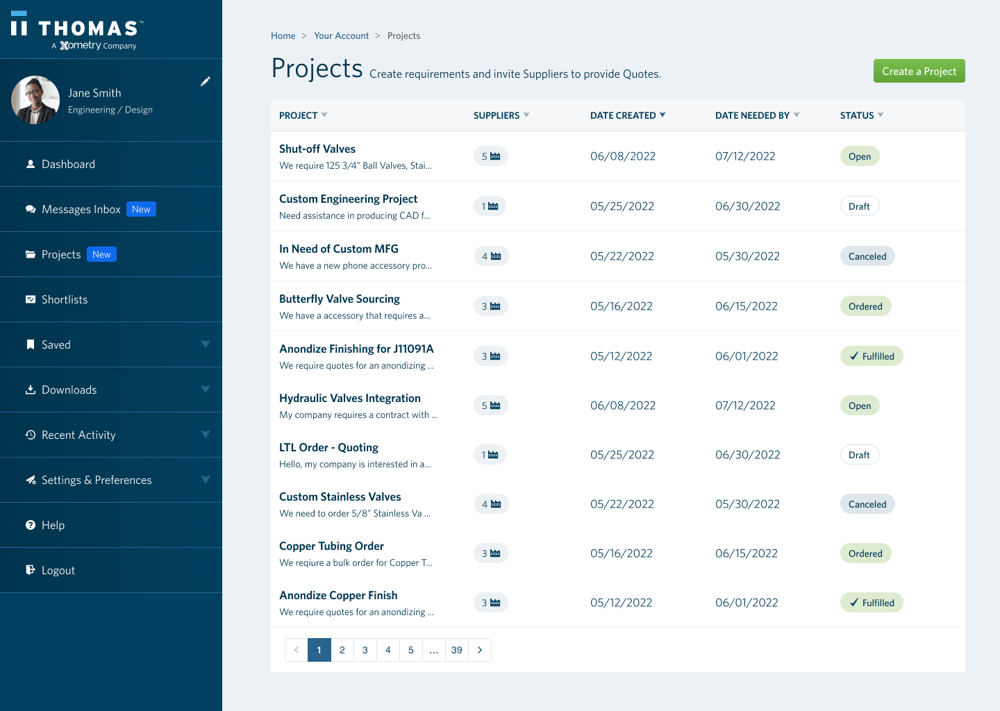1000x711 pixels.
Task: Click the Logout icon in sidebar
Action: click(x=30, y=570)
